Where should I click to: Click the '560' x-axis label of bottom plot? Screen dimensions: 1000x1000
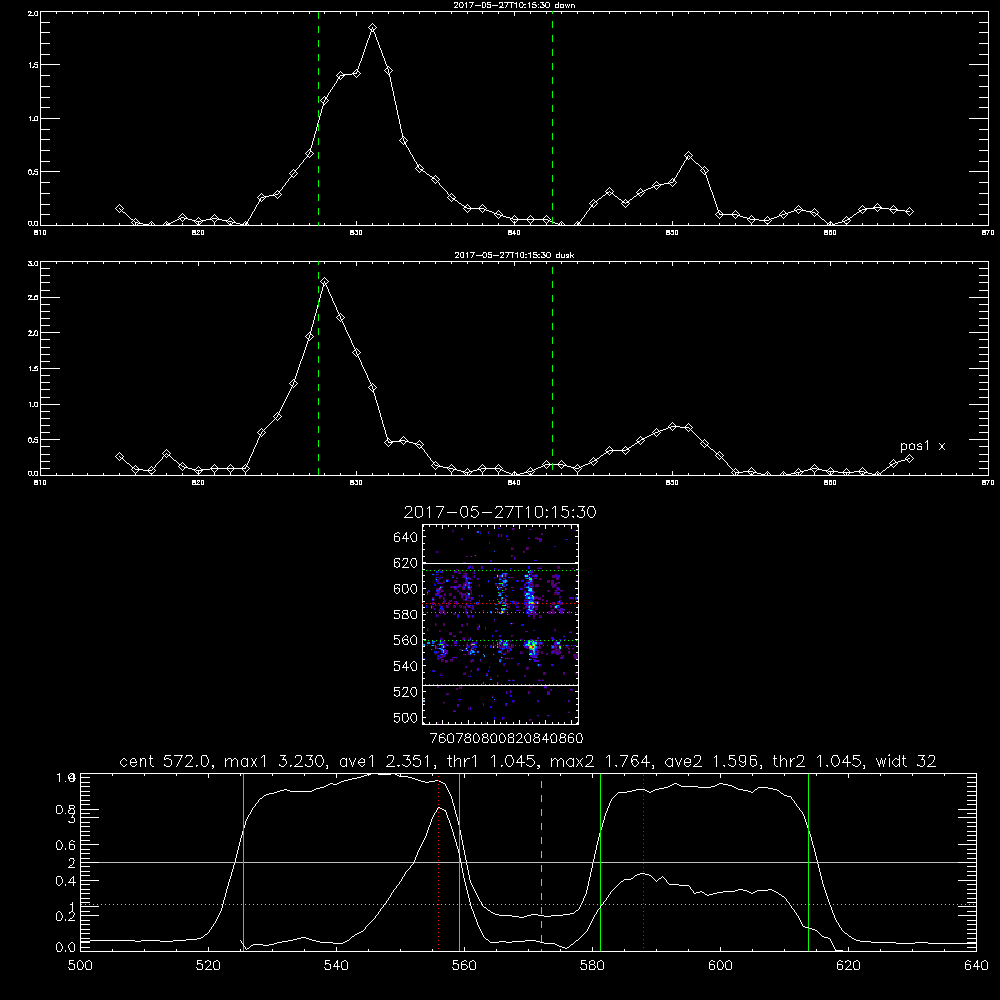(x=464, y=966)
